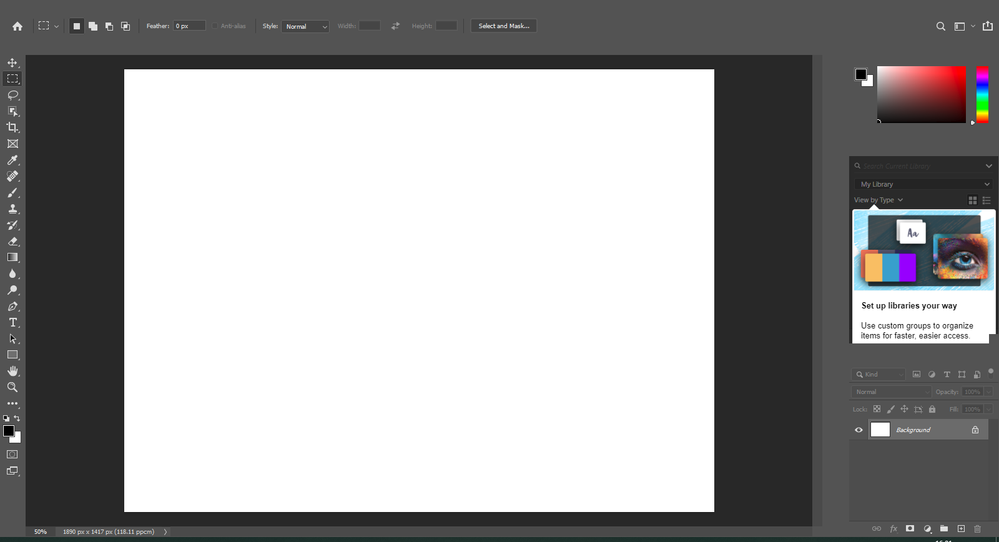Choose Add to selection mode
Image resolution: width=999 pixels, height=542 pixels.
tap(93, 26)
